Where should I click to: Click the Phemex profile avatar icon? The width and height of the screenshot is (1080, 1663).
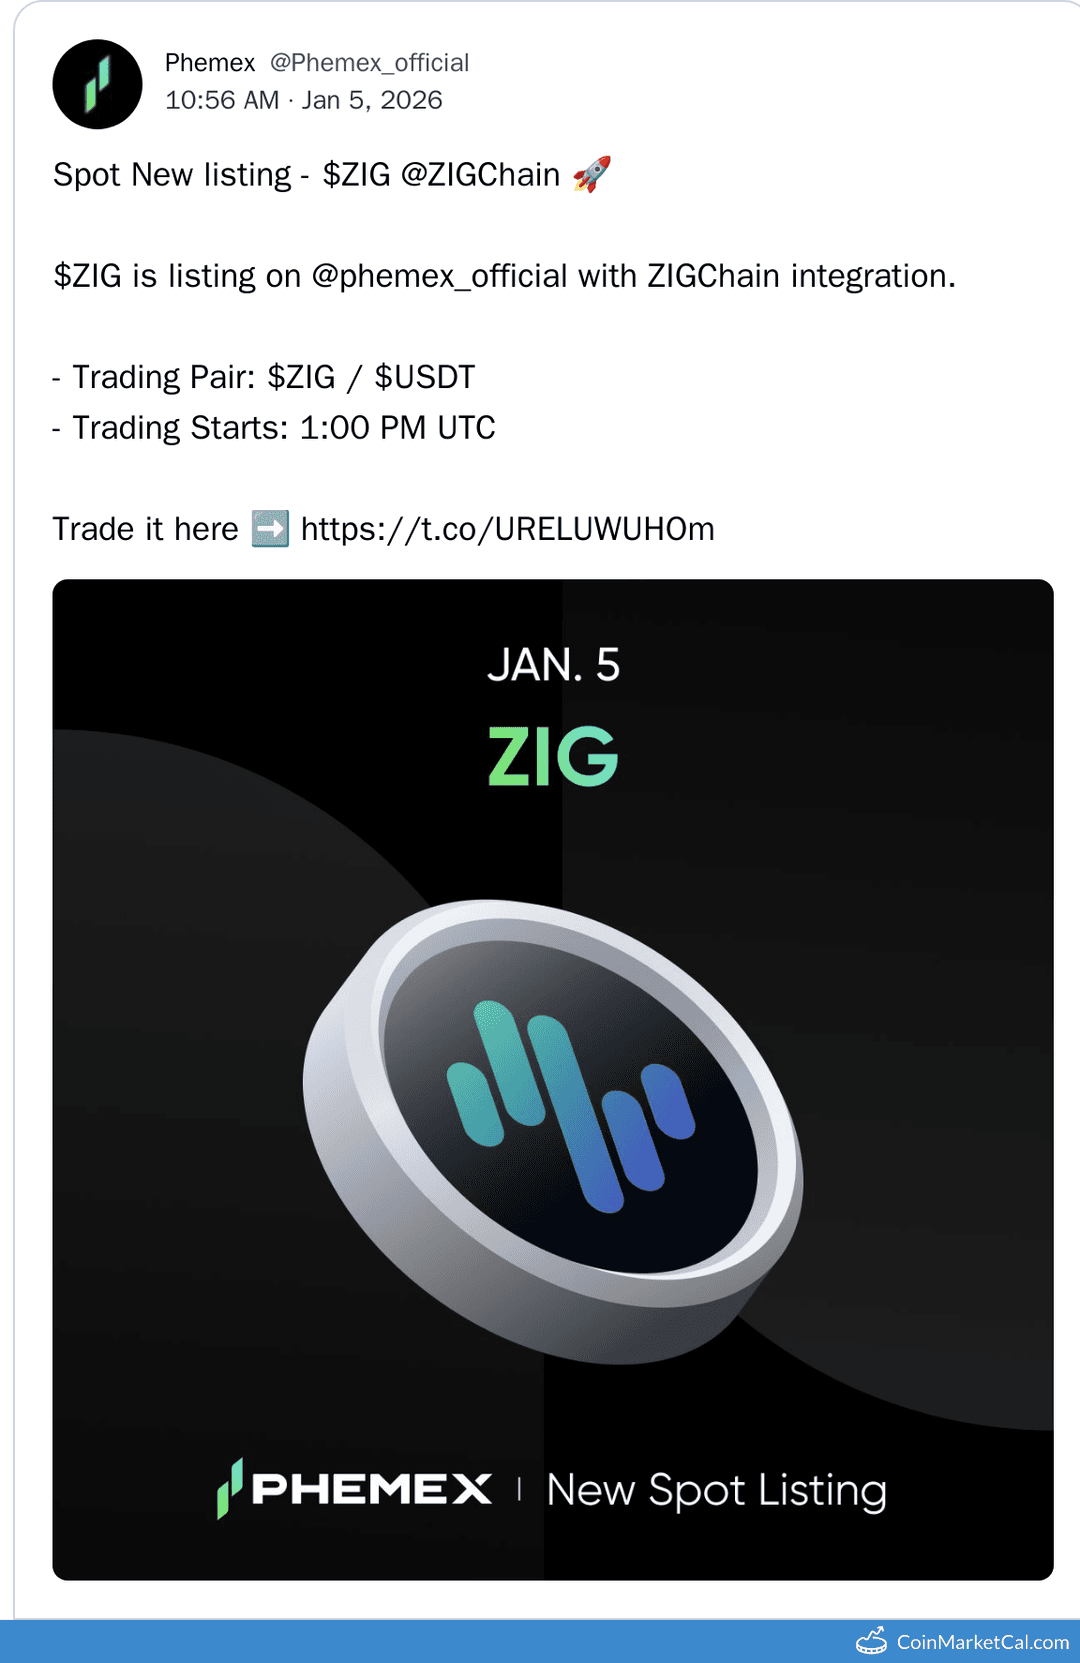pyautogui.click(x=97, y=84)
